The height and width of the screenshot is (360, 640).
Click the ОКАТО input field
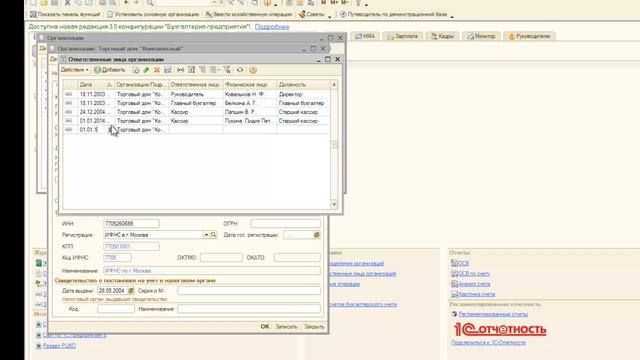coord(297,258)
